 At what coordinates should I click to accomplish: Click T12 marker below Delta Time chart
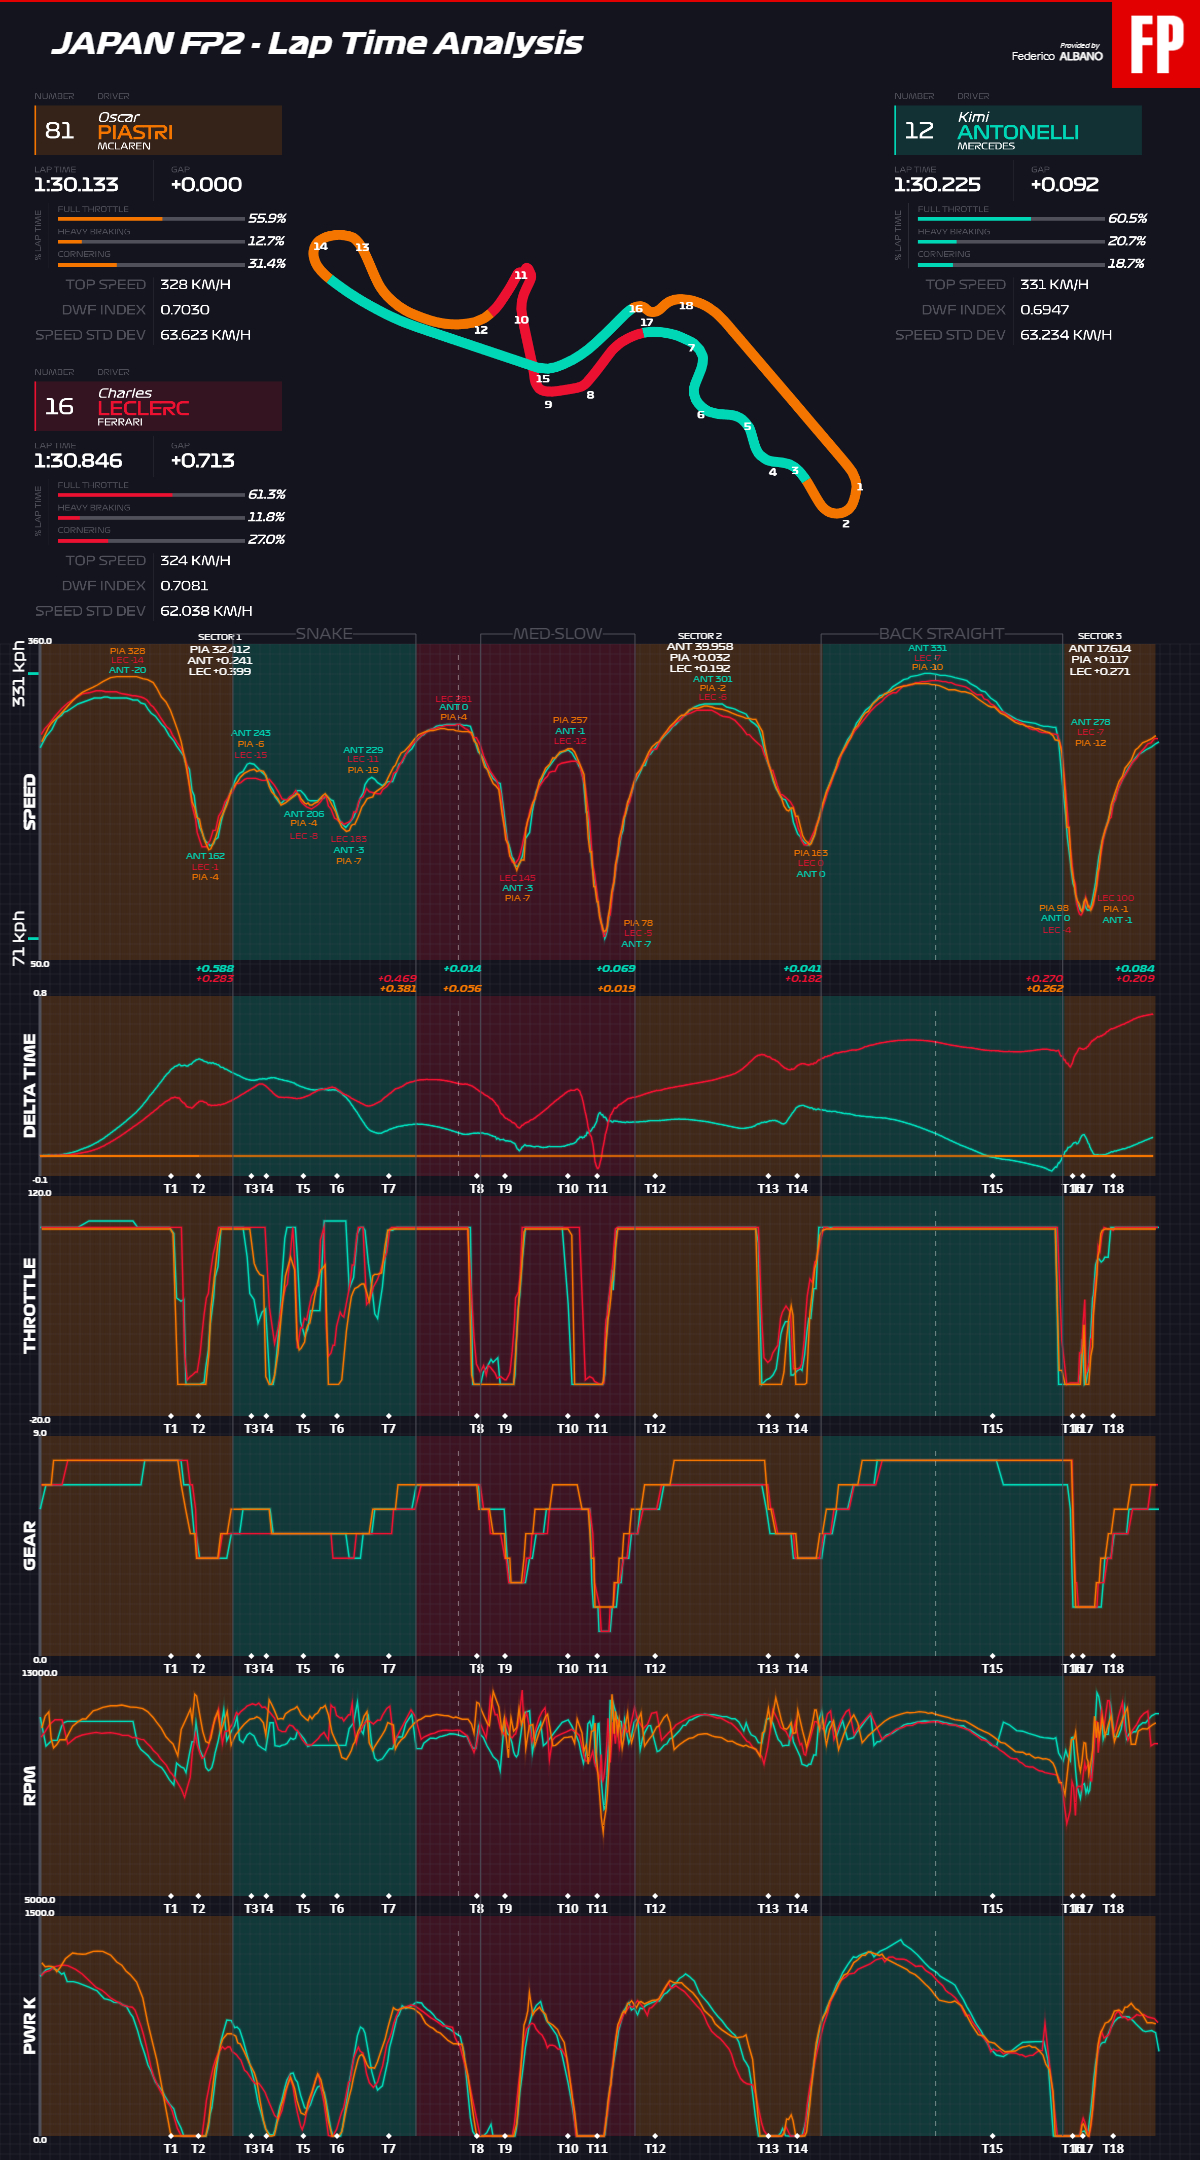coord(655,1188)
